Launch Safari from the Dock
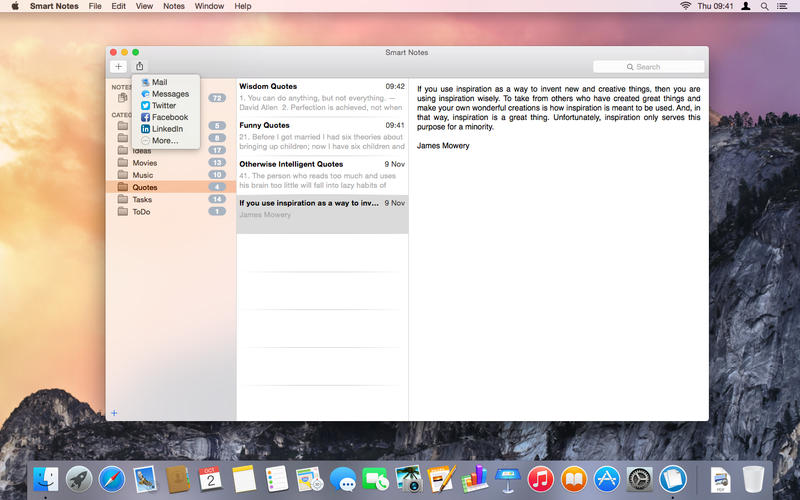800x500 pixels. (x=112, y=480)
